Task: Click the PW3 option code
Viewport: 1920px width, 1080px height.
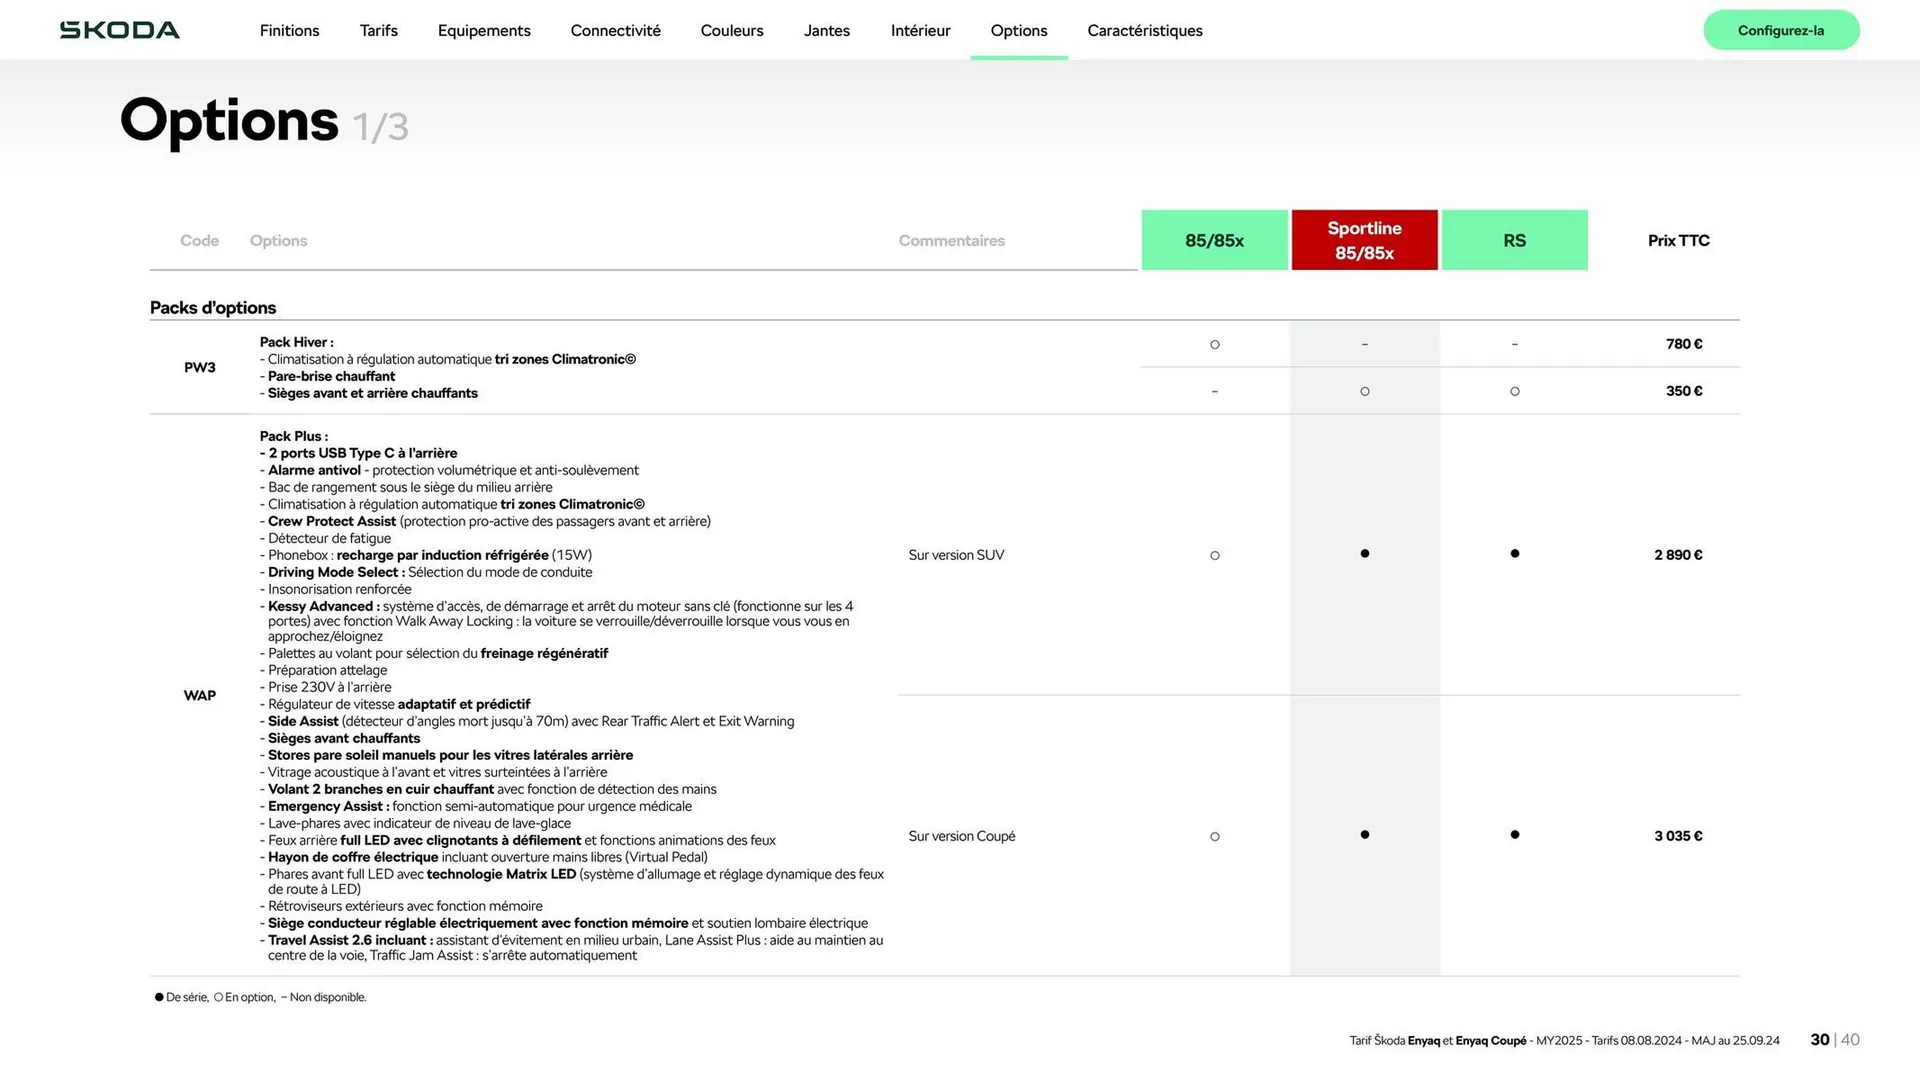Action: [199, 367]
